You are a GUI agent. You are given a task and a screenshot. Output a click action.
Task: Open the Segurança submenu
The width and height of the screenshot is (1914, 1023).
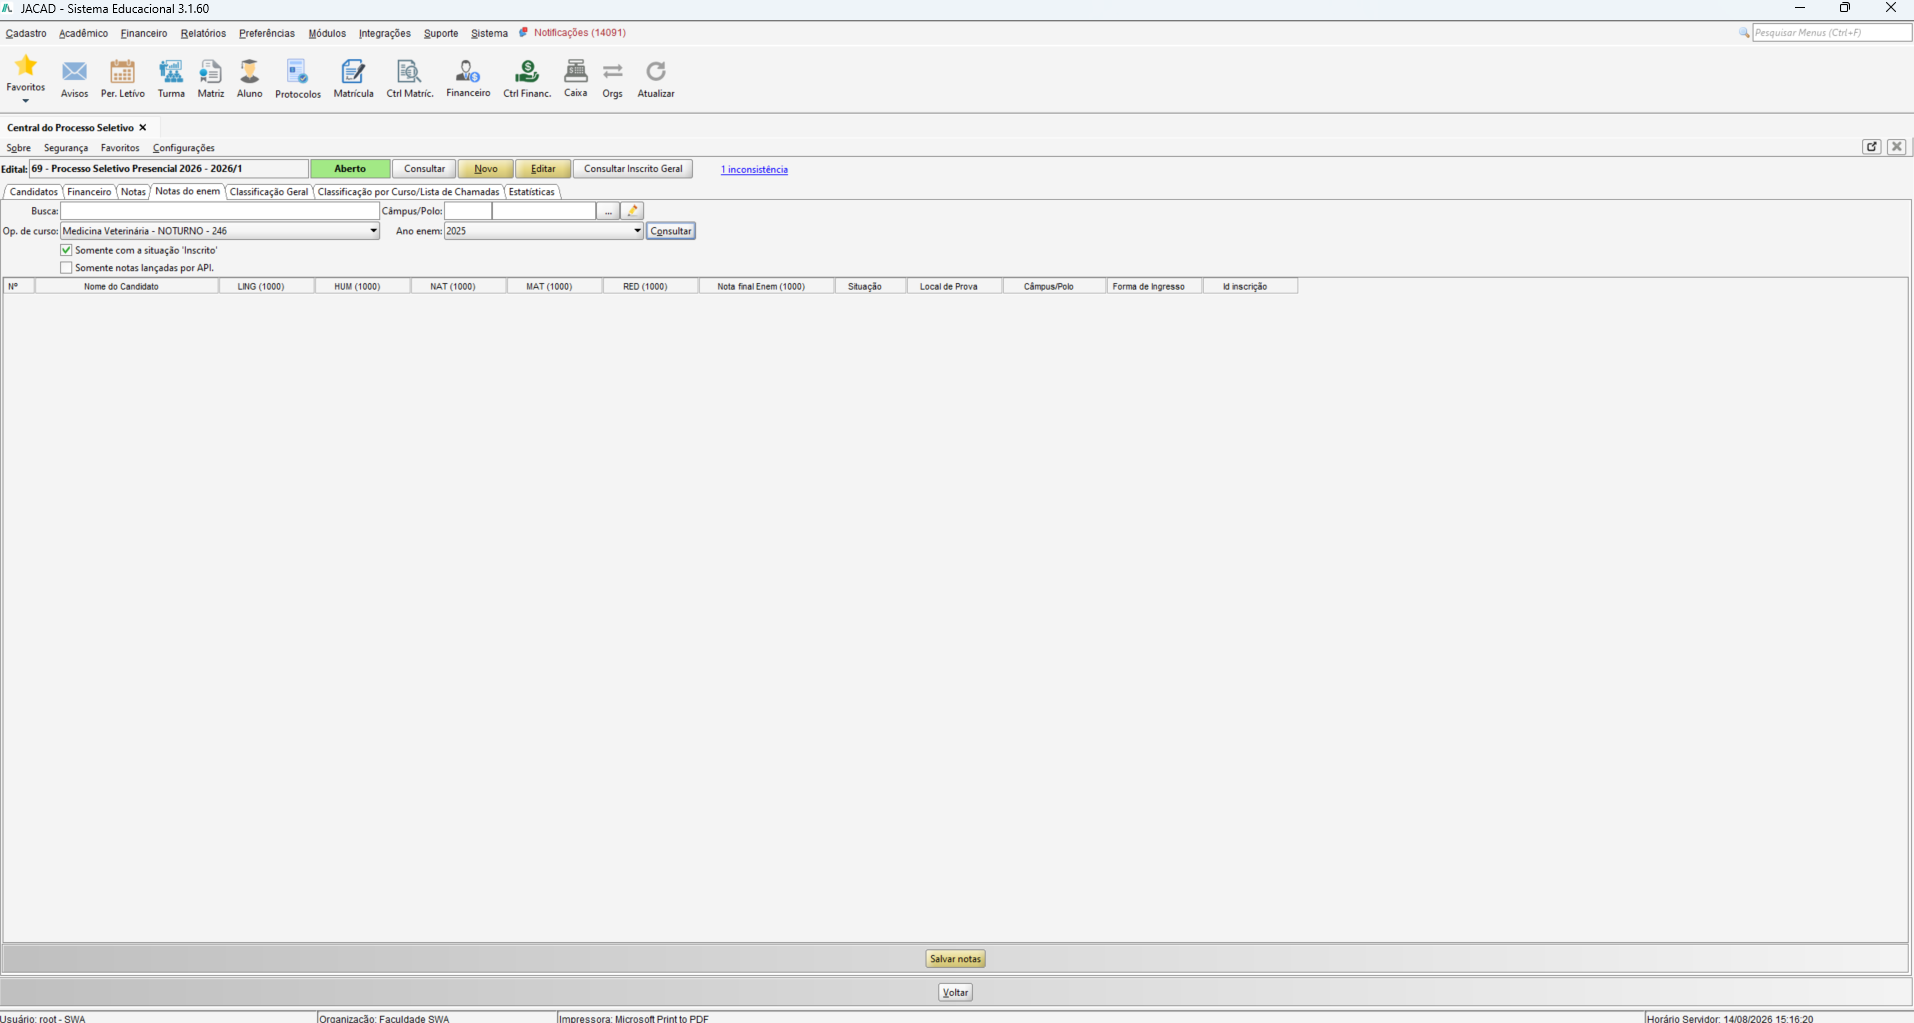tap(66, 148)
